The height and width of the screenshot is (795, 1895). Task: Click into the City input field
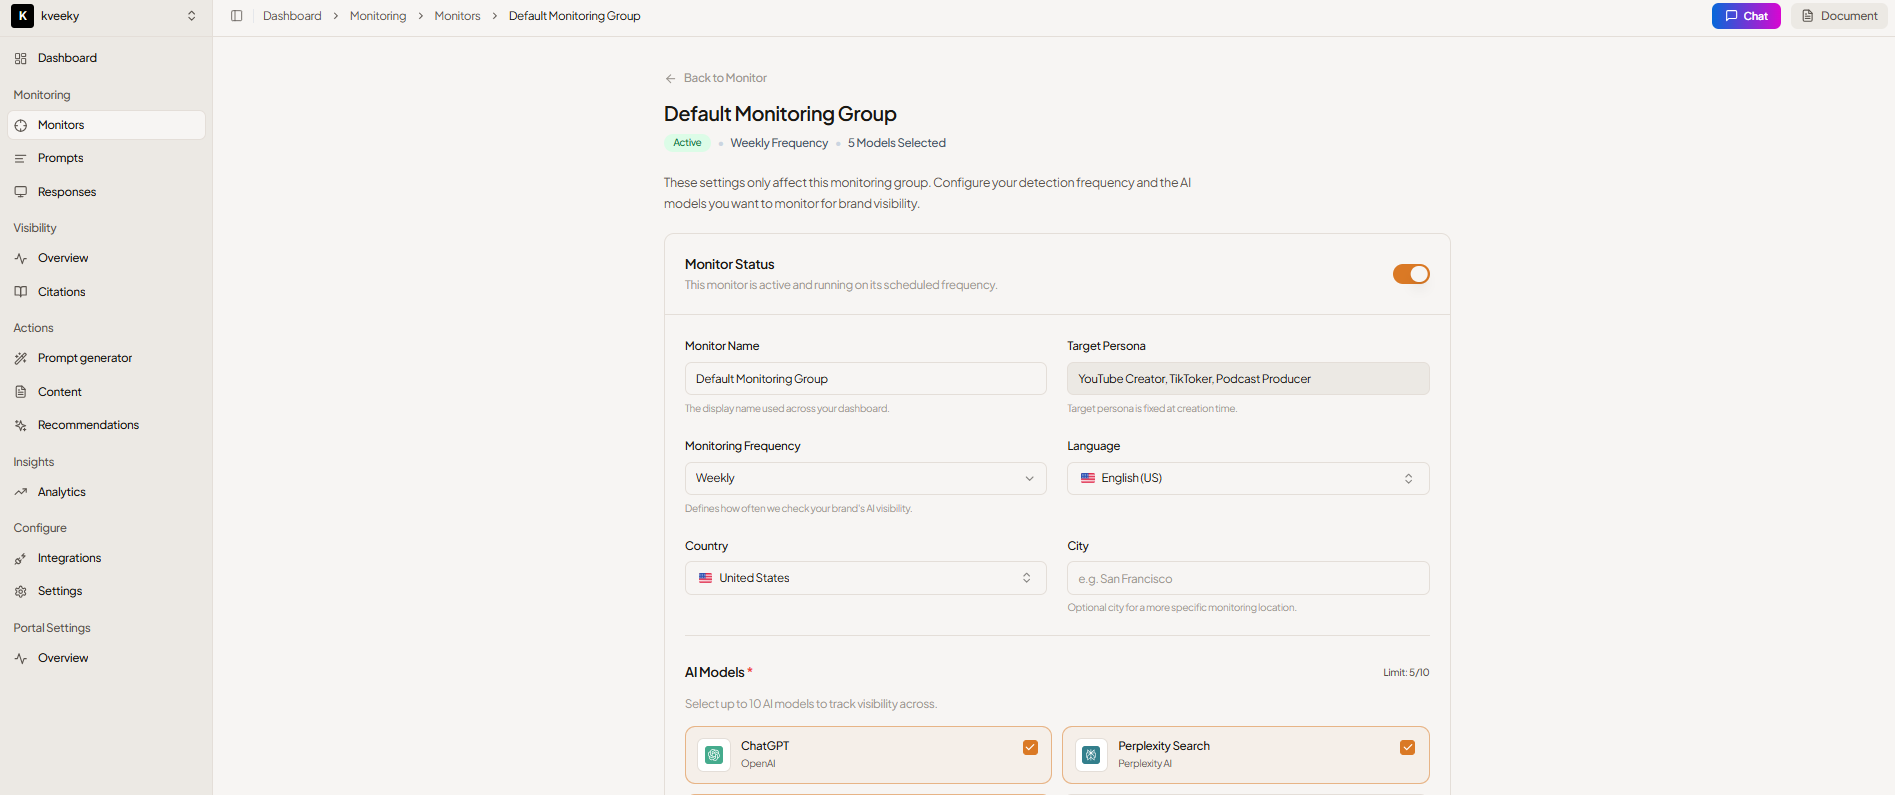coord(1247,578)
